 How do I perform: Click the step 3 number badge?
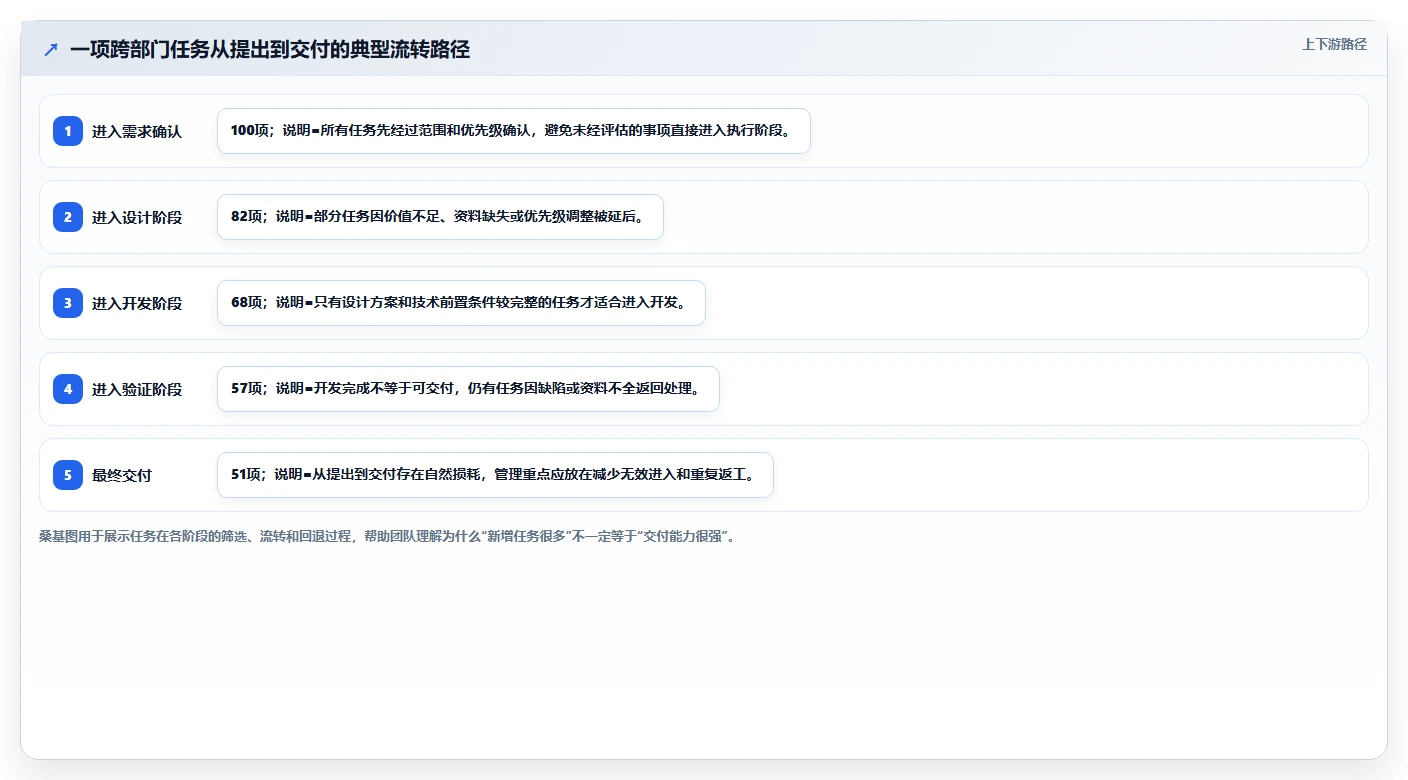(x=68, y=303)
